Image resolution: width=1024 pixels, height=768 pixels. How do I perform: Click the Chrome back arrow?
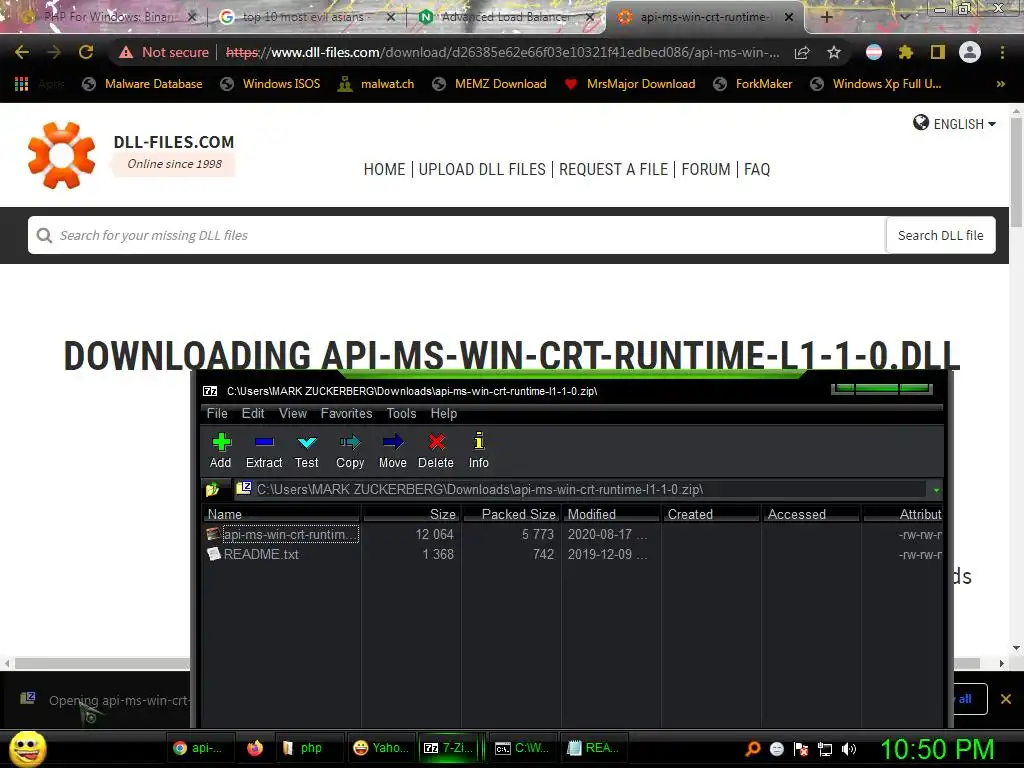coord(22,52)
